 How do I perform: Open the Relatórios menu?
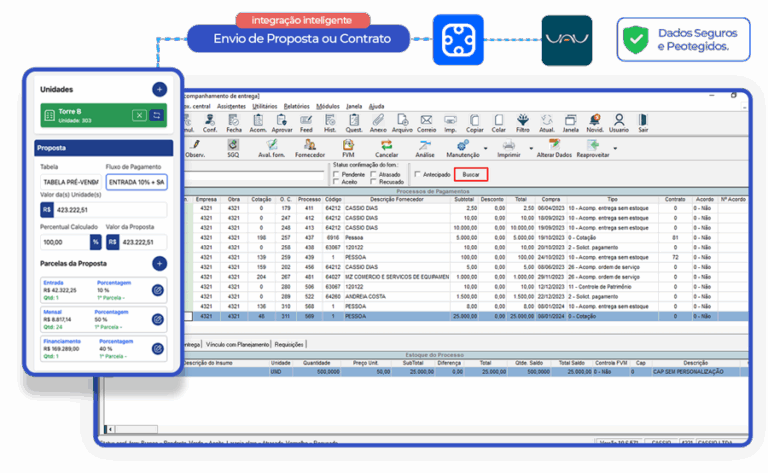(x=296, y=105)
